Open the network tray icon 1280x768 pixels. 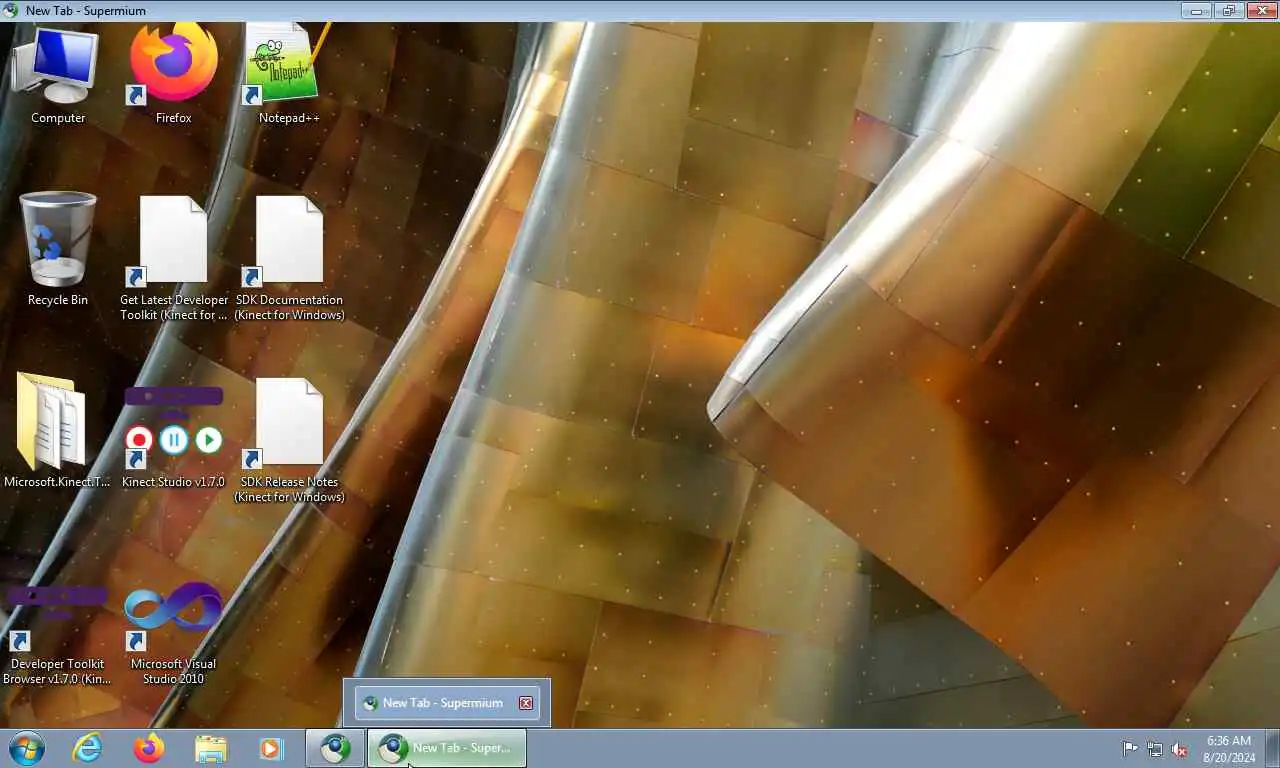(x=1155, y=749)
